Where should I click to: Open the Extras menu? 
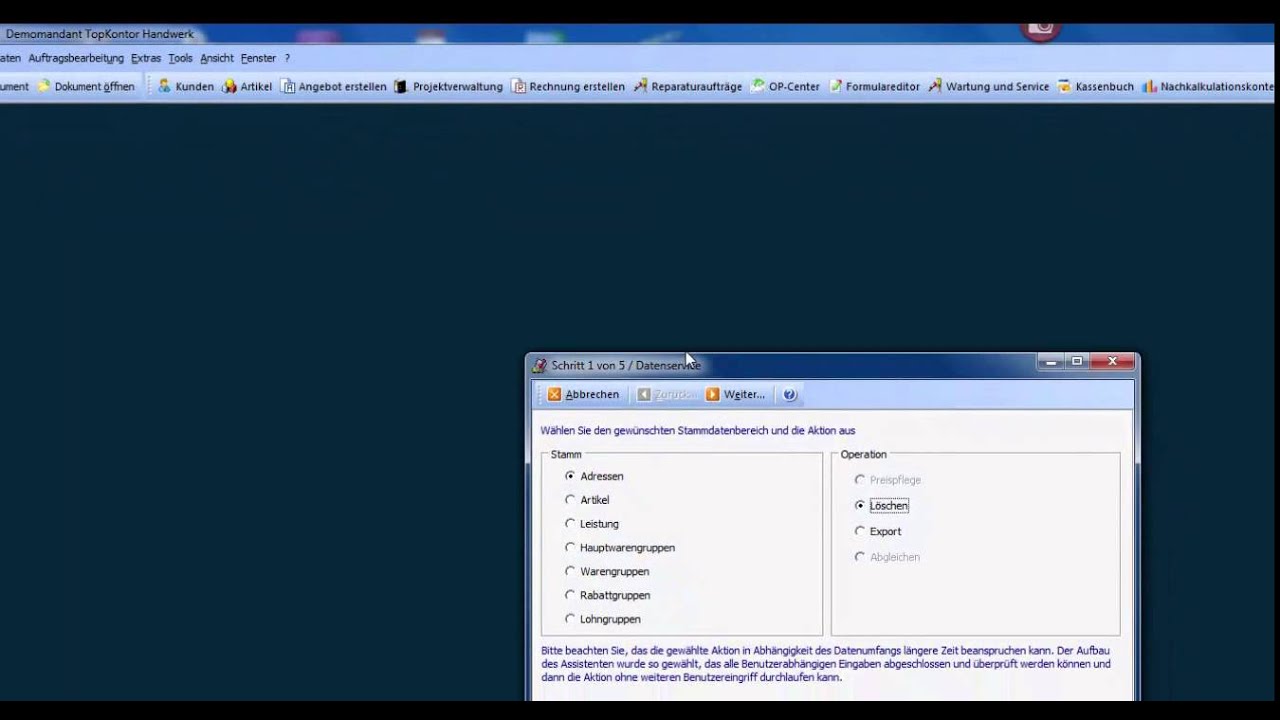(x=146, y=59)
